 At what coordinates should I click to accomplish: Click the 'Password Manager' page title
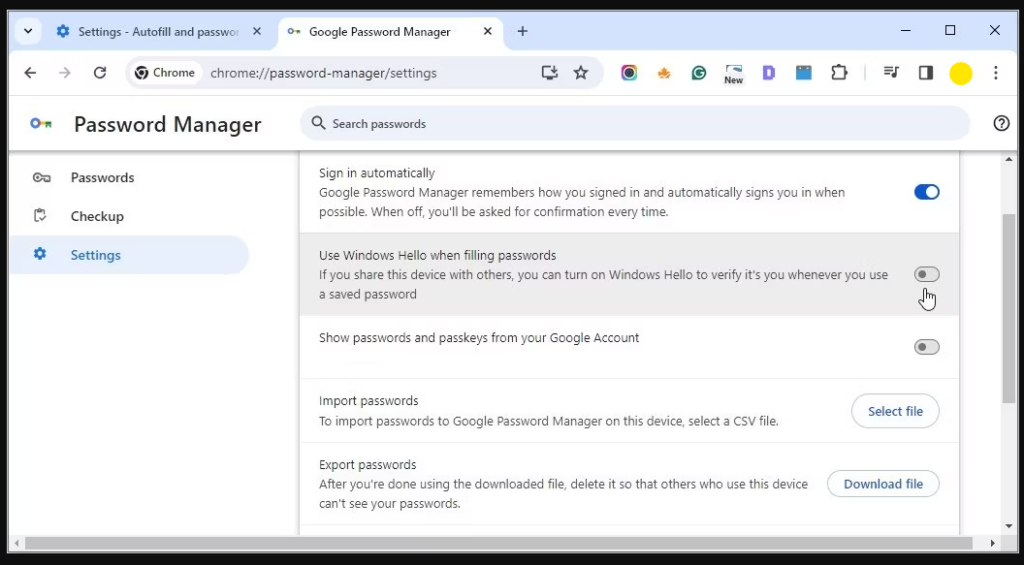pyautogui.click(x=168, y=124)
